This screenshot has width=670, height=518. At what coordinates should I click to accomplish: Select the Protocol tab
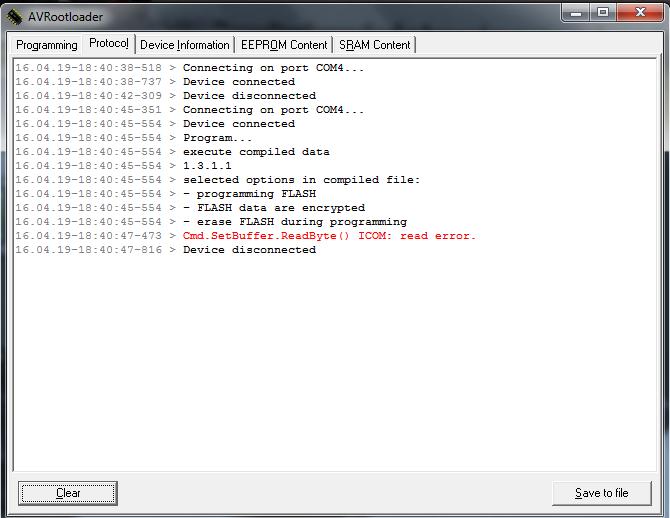coord(109,44)
